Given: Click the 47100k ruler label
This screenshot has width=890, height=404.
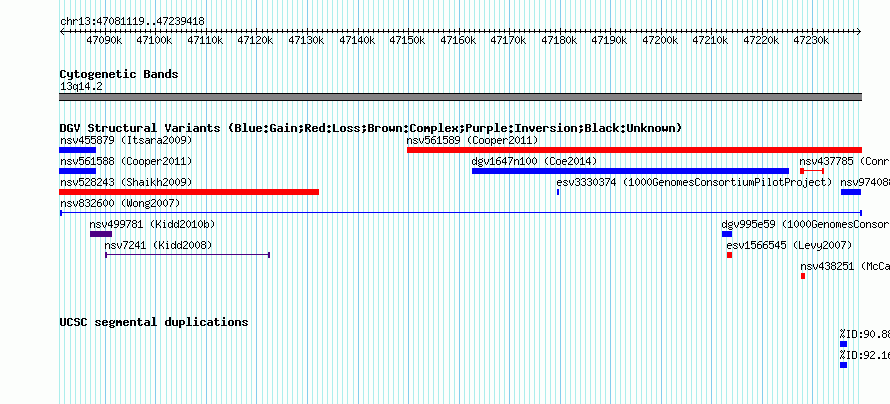Looking at the screenshot, I should click(x=154, y=40).
